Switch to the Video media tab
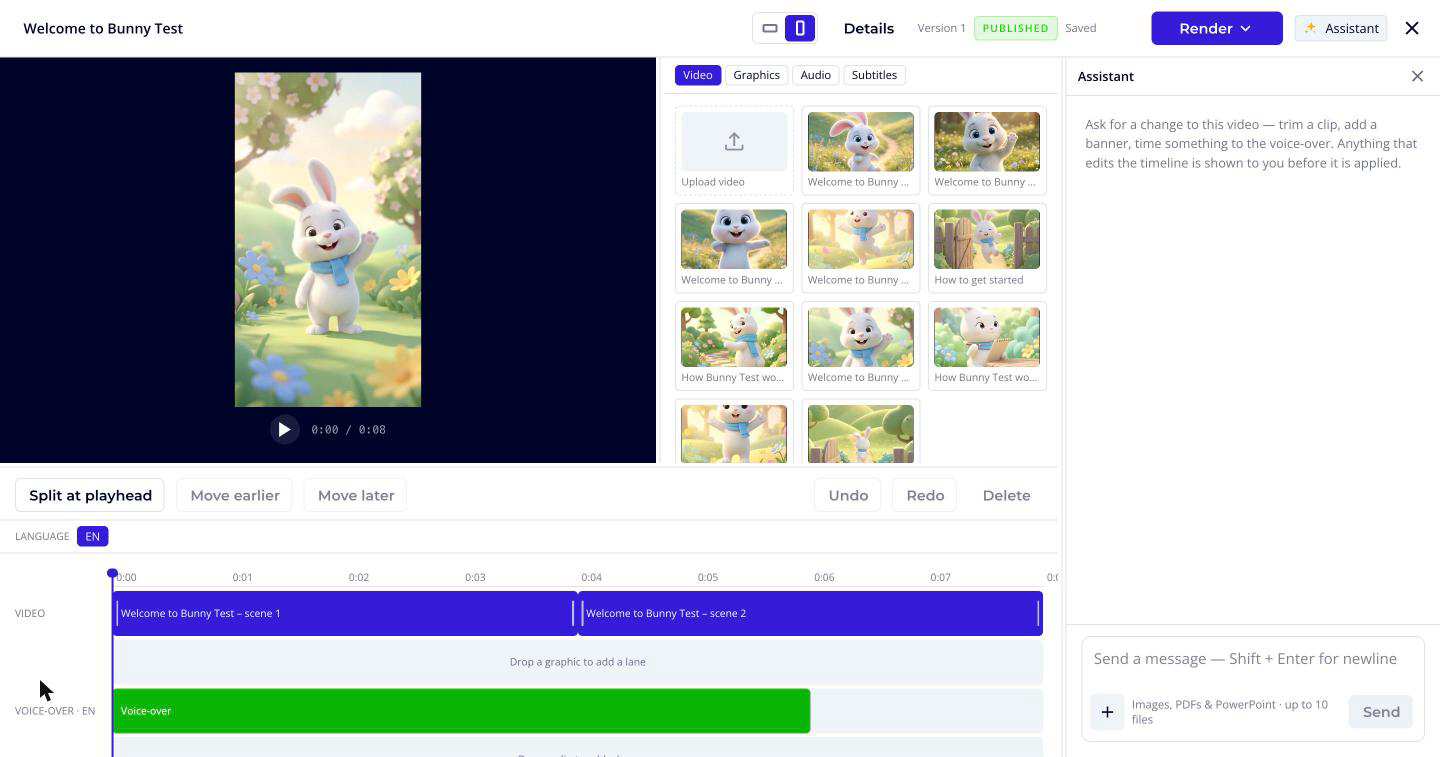 [698, 75]
